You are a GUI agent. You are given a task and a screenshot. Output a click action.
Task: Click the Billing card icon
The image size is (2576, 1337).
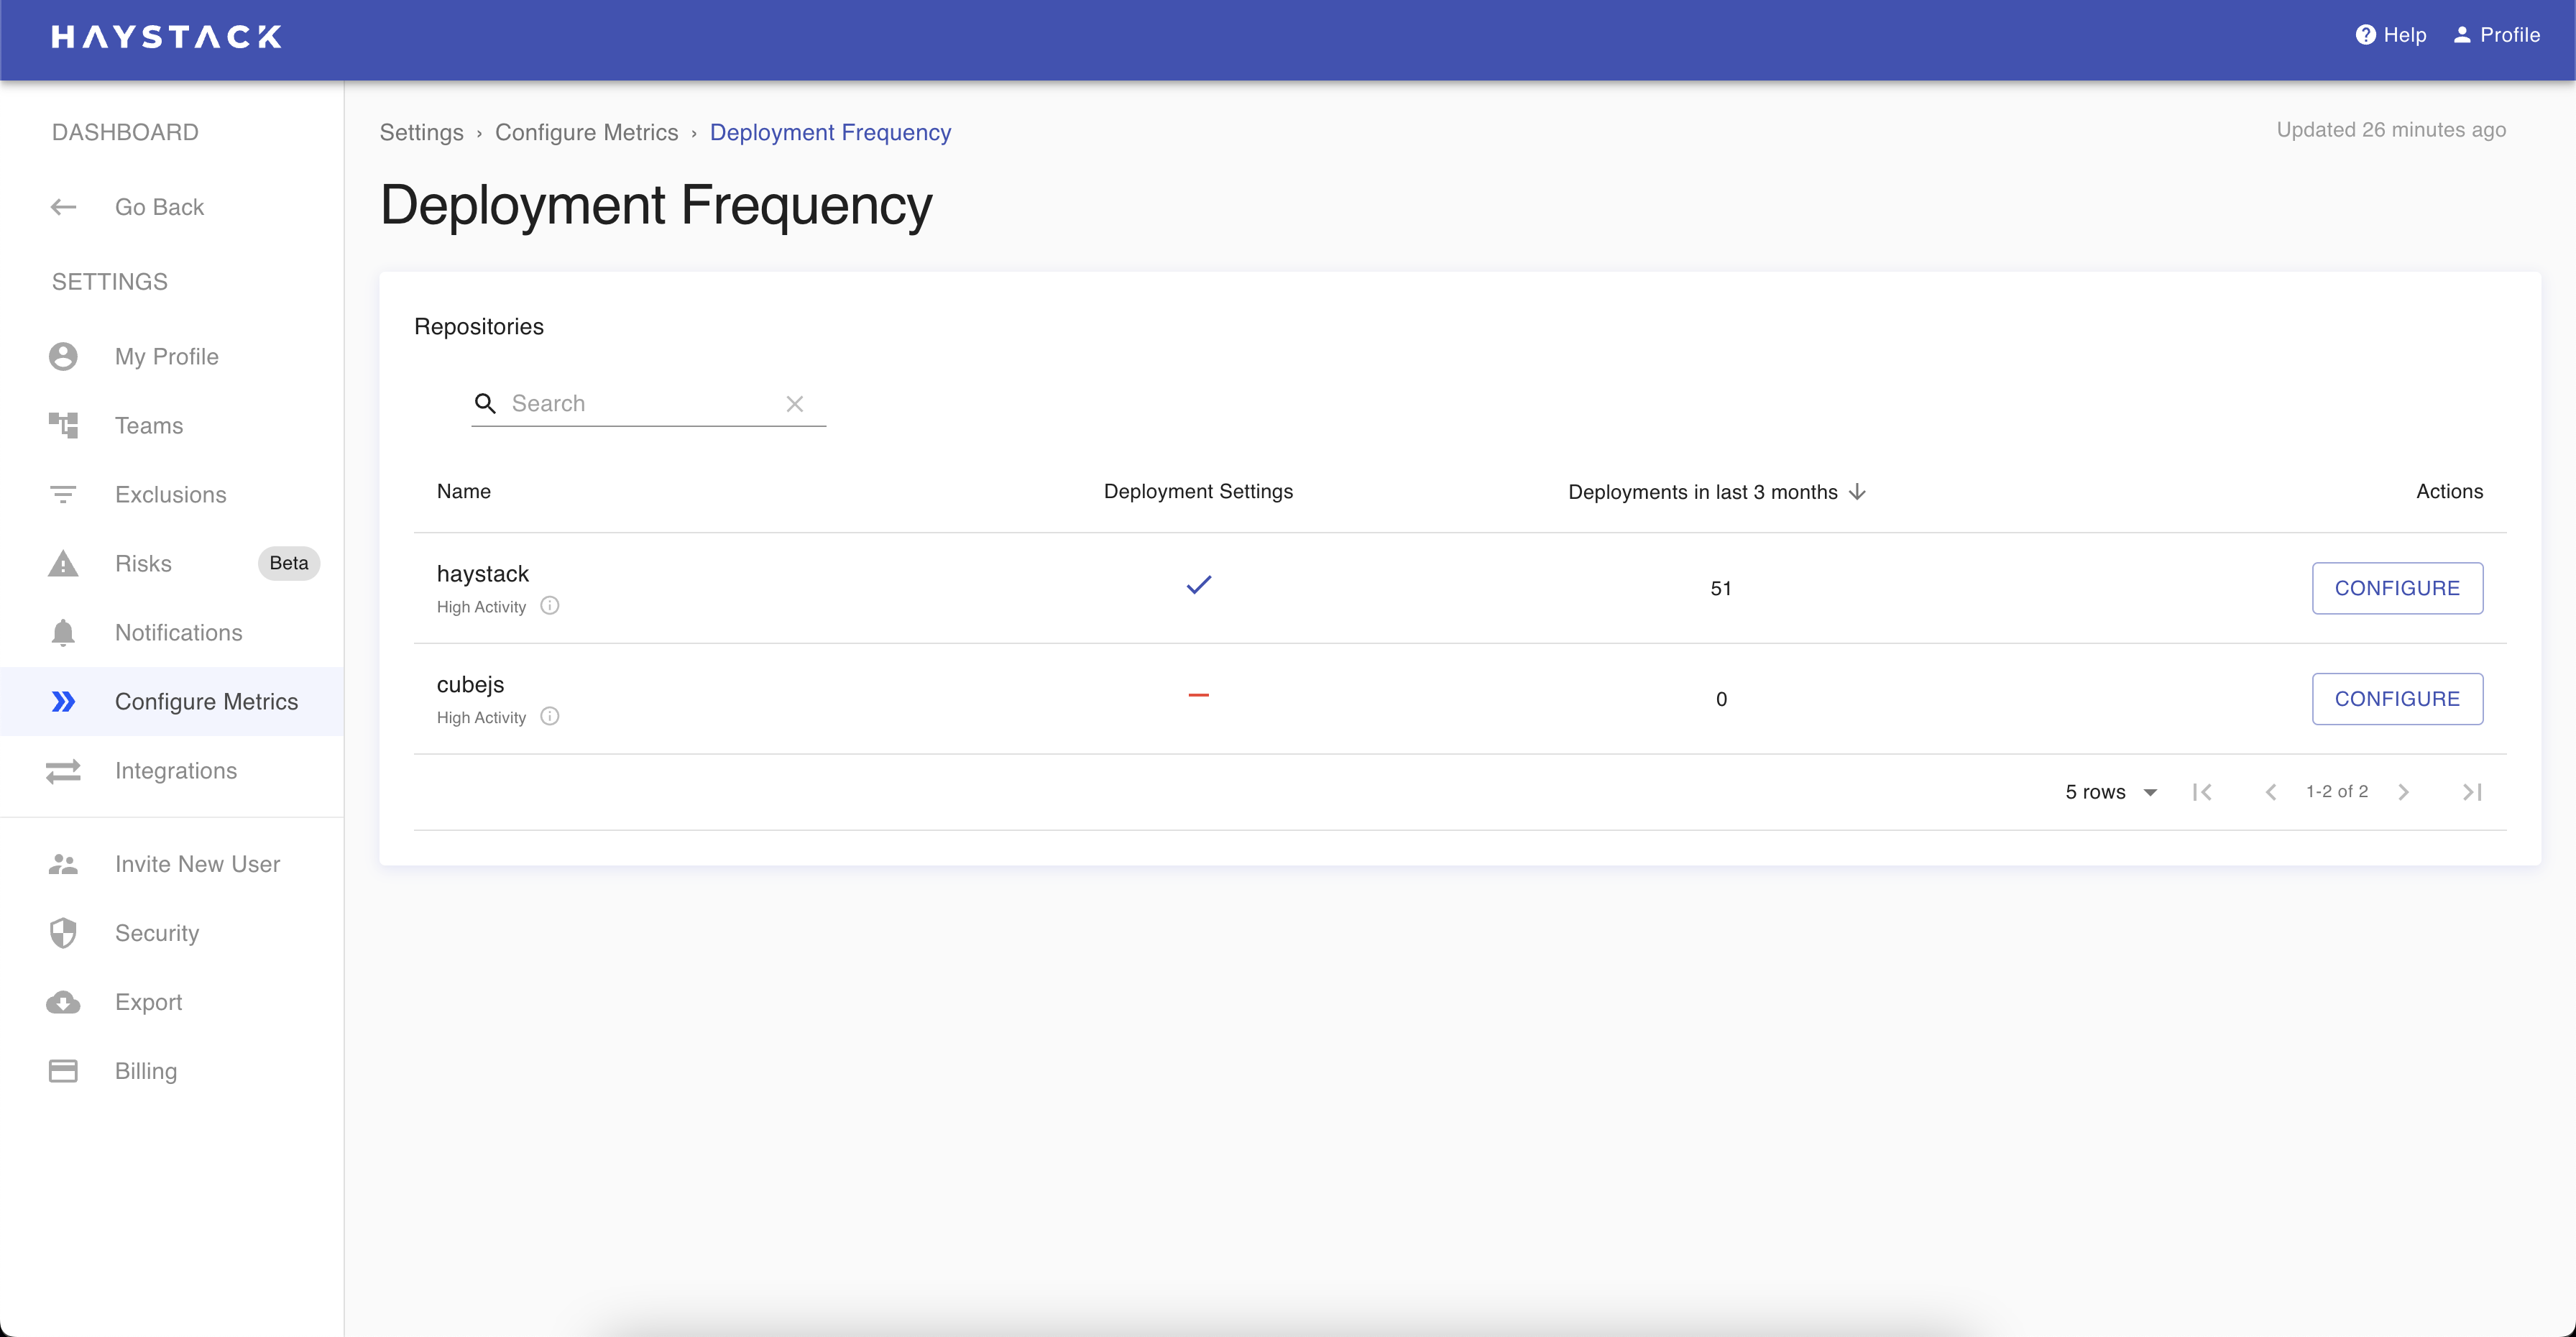point(63,1071)
